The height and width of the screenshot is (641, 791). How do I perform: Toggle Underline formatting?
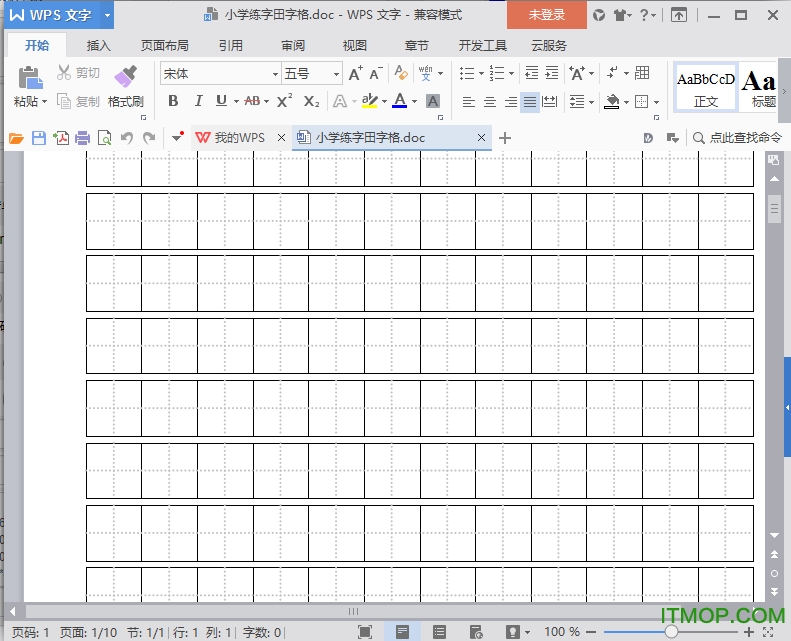coord(221,101)
